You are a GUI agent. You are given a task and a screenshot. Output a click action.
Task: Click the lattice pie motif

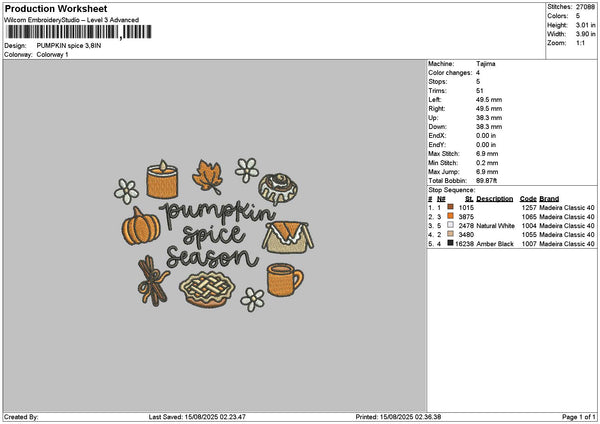tap(207, 289)
